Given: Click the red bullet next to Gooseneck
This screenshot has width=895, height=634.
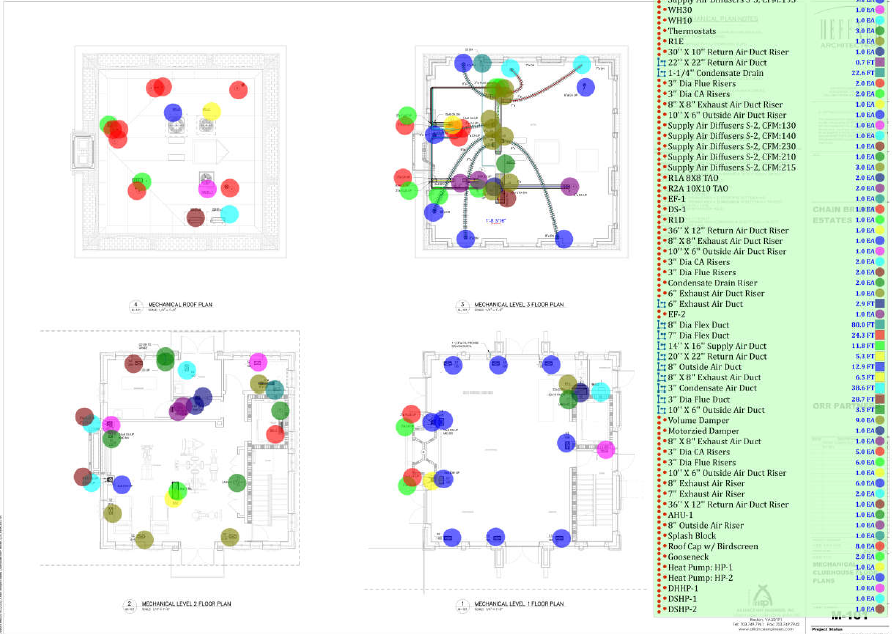Looking at the screenshot, I should coord(662,557).
